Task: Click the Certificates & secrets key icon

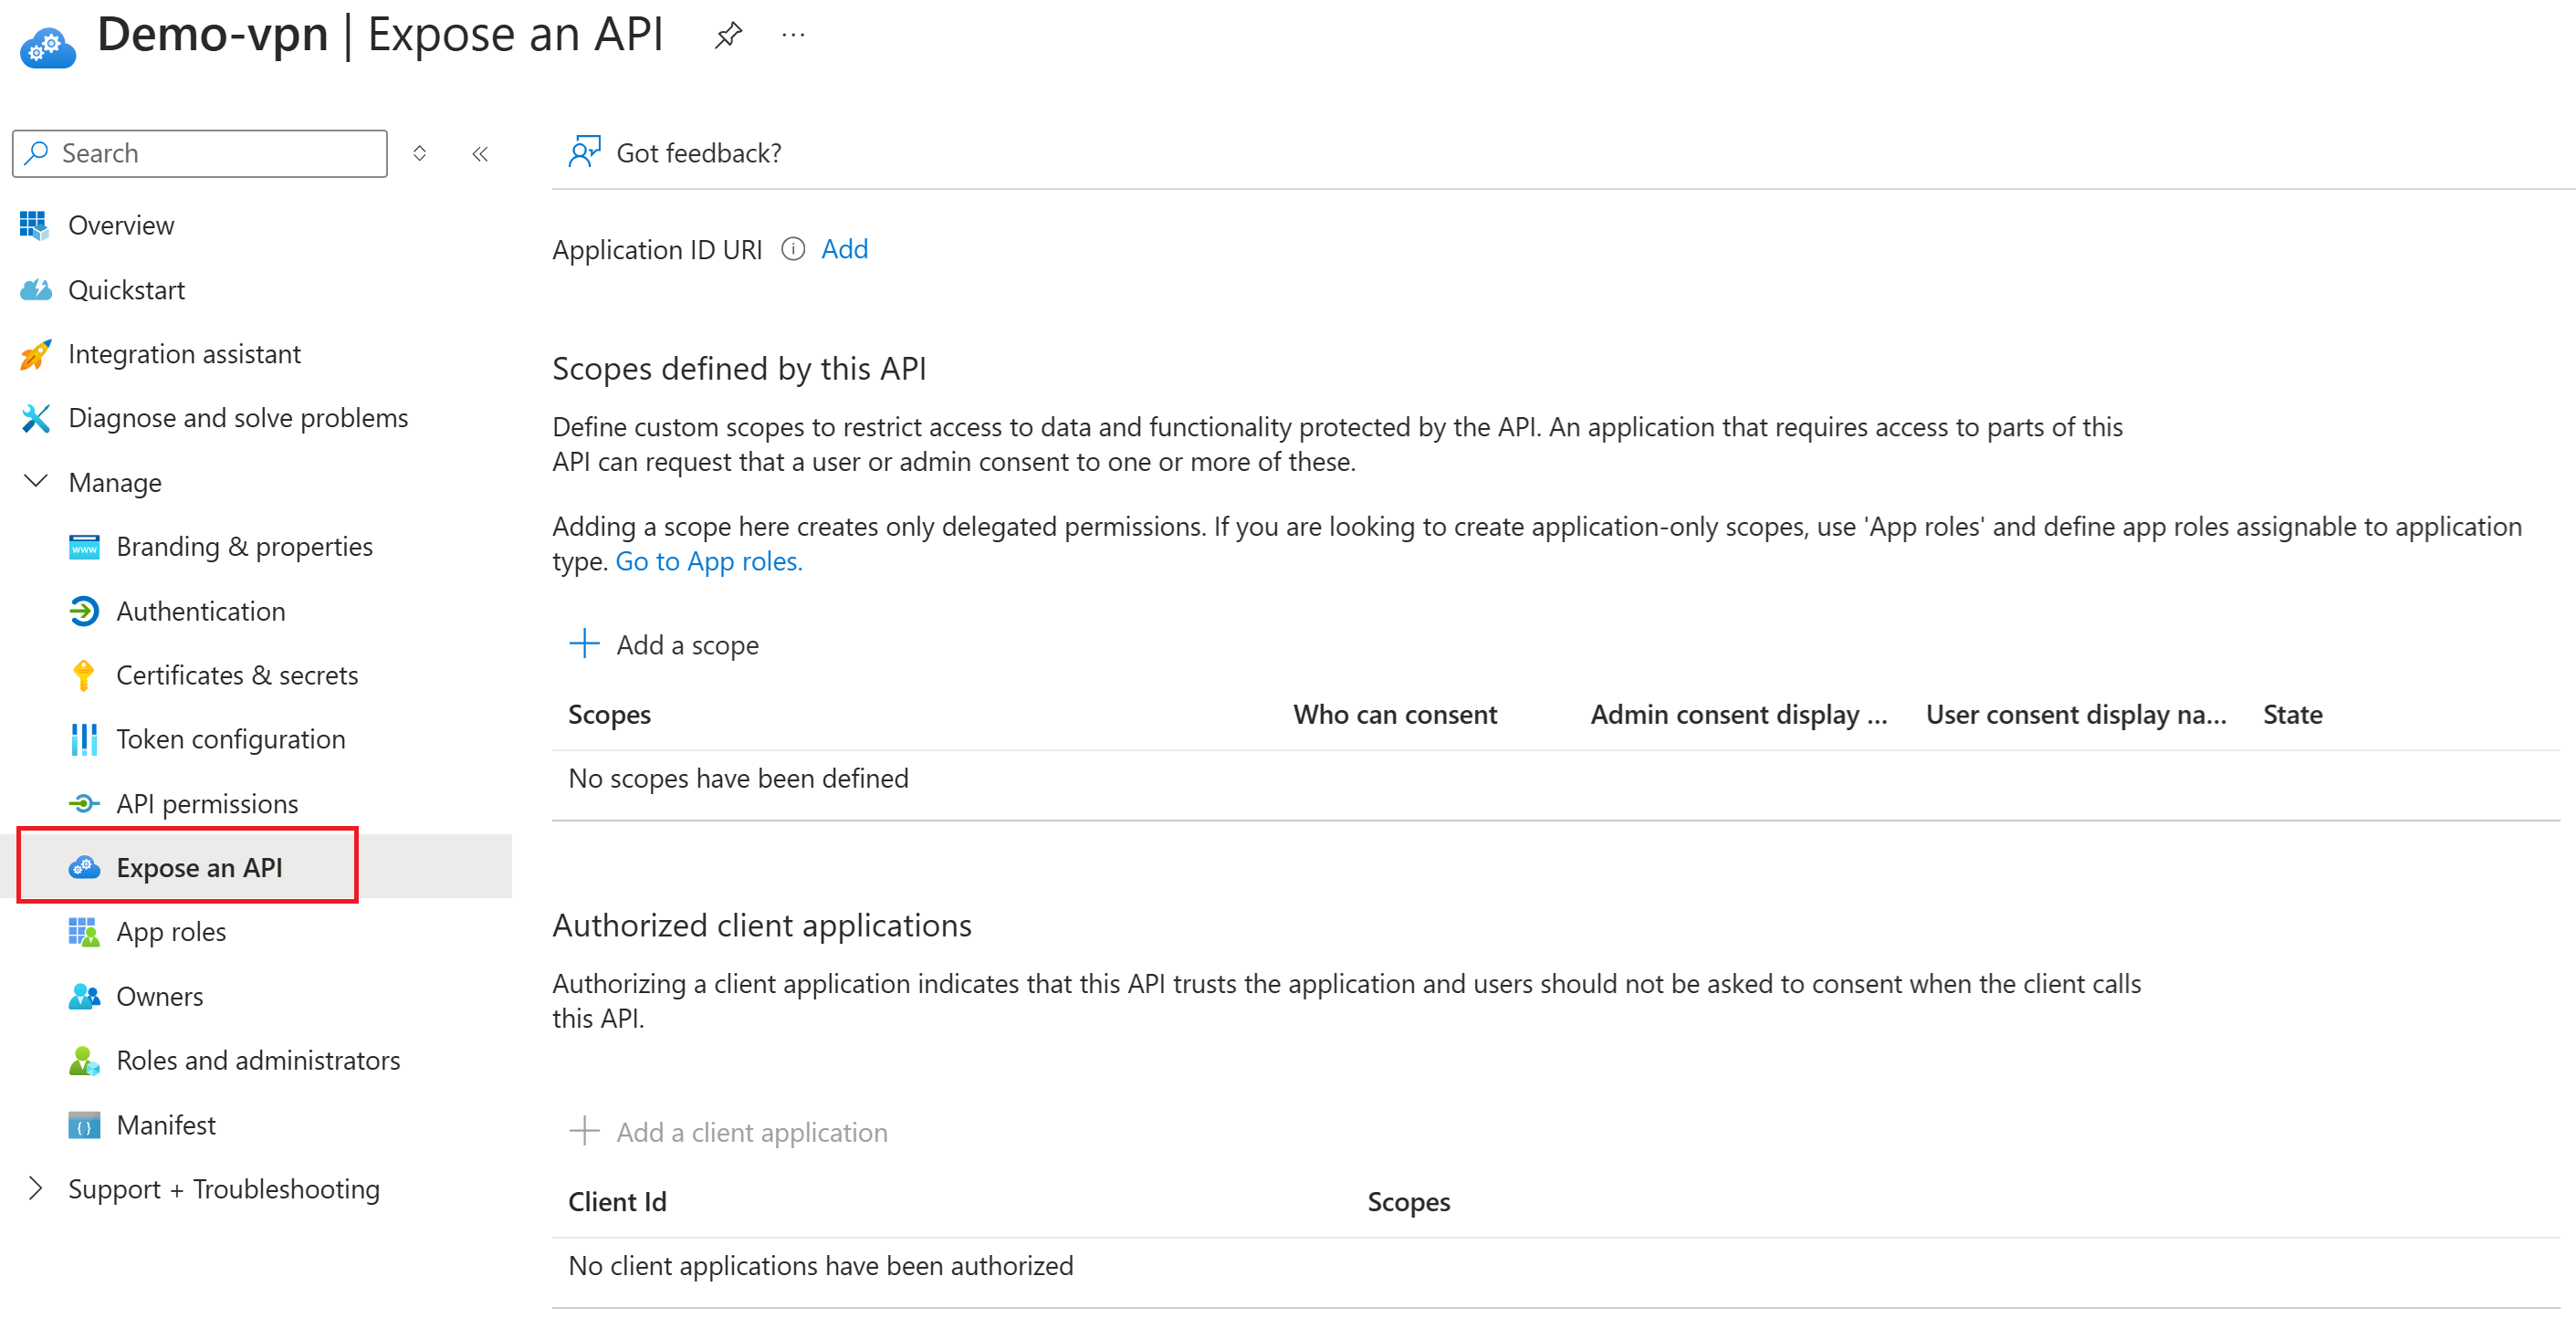Action: tap(84, 675)
